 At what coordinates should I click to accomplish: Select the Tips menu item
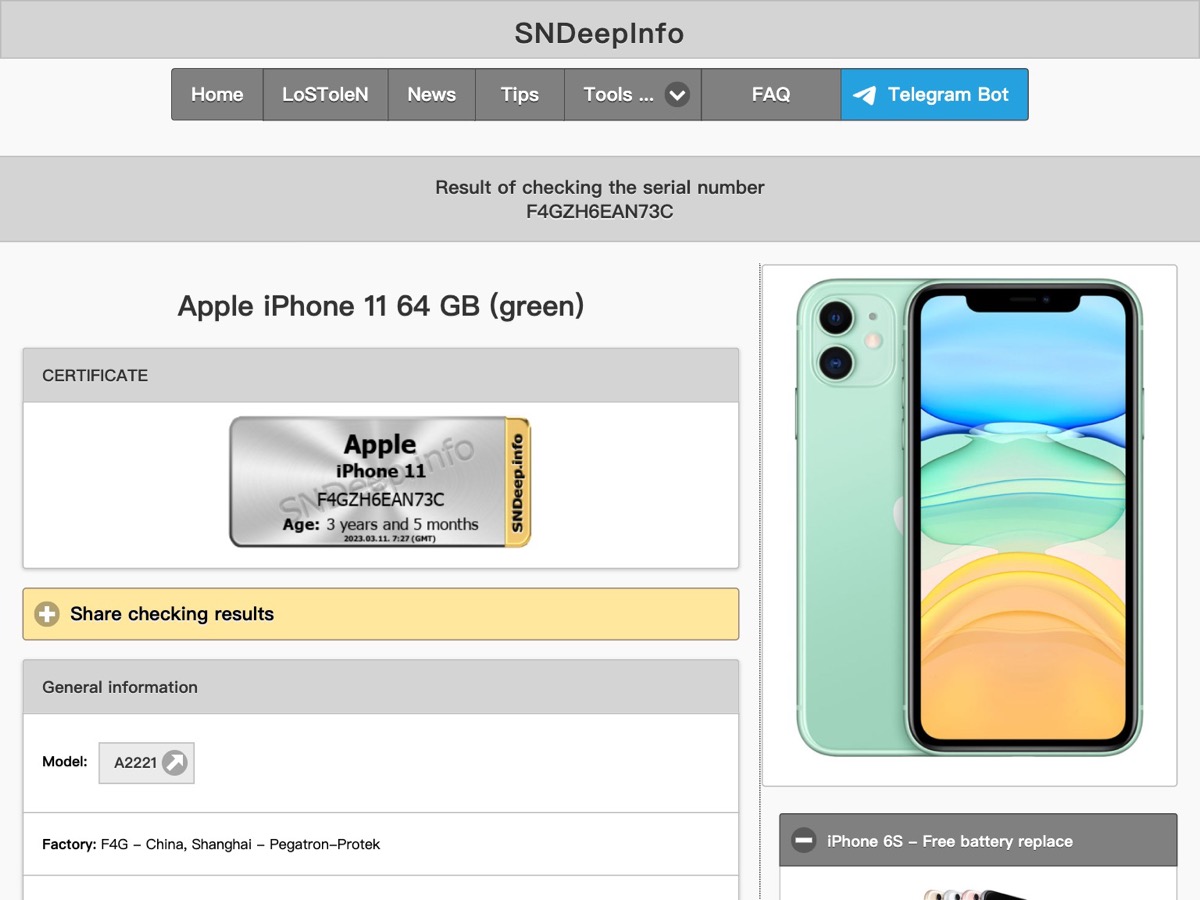click(520, 95)
